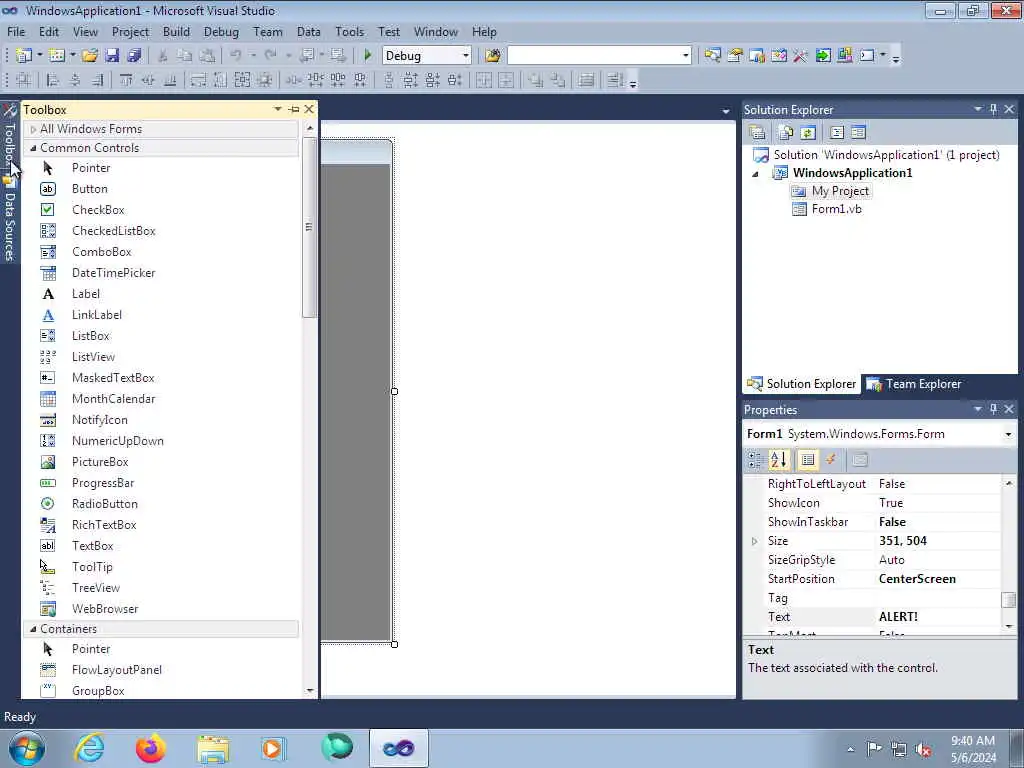Switch to the Team Explorer tab
The image size is (1024, 768).
tap(914, 384)
